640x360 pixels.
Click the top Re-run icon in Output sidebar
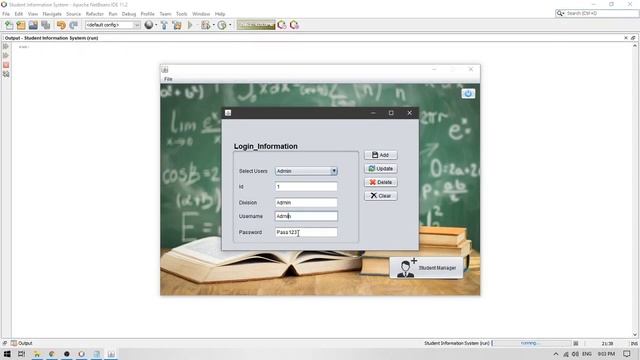6,47
